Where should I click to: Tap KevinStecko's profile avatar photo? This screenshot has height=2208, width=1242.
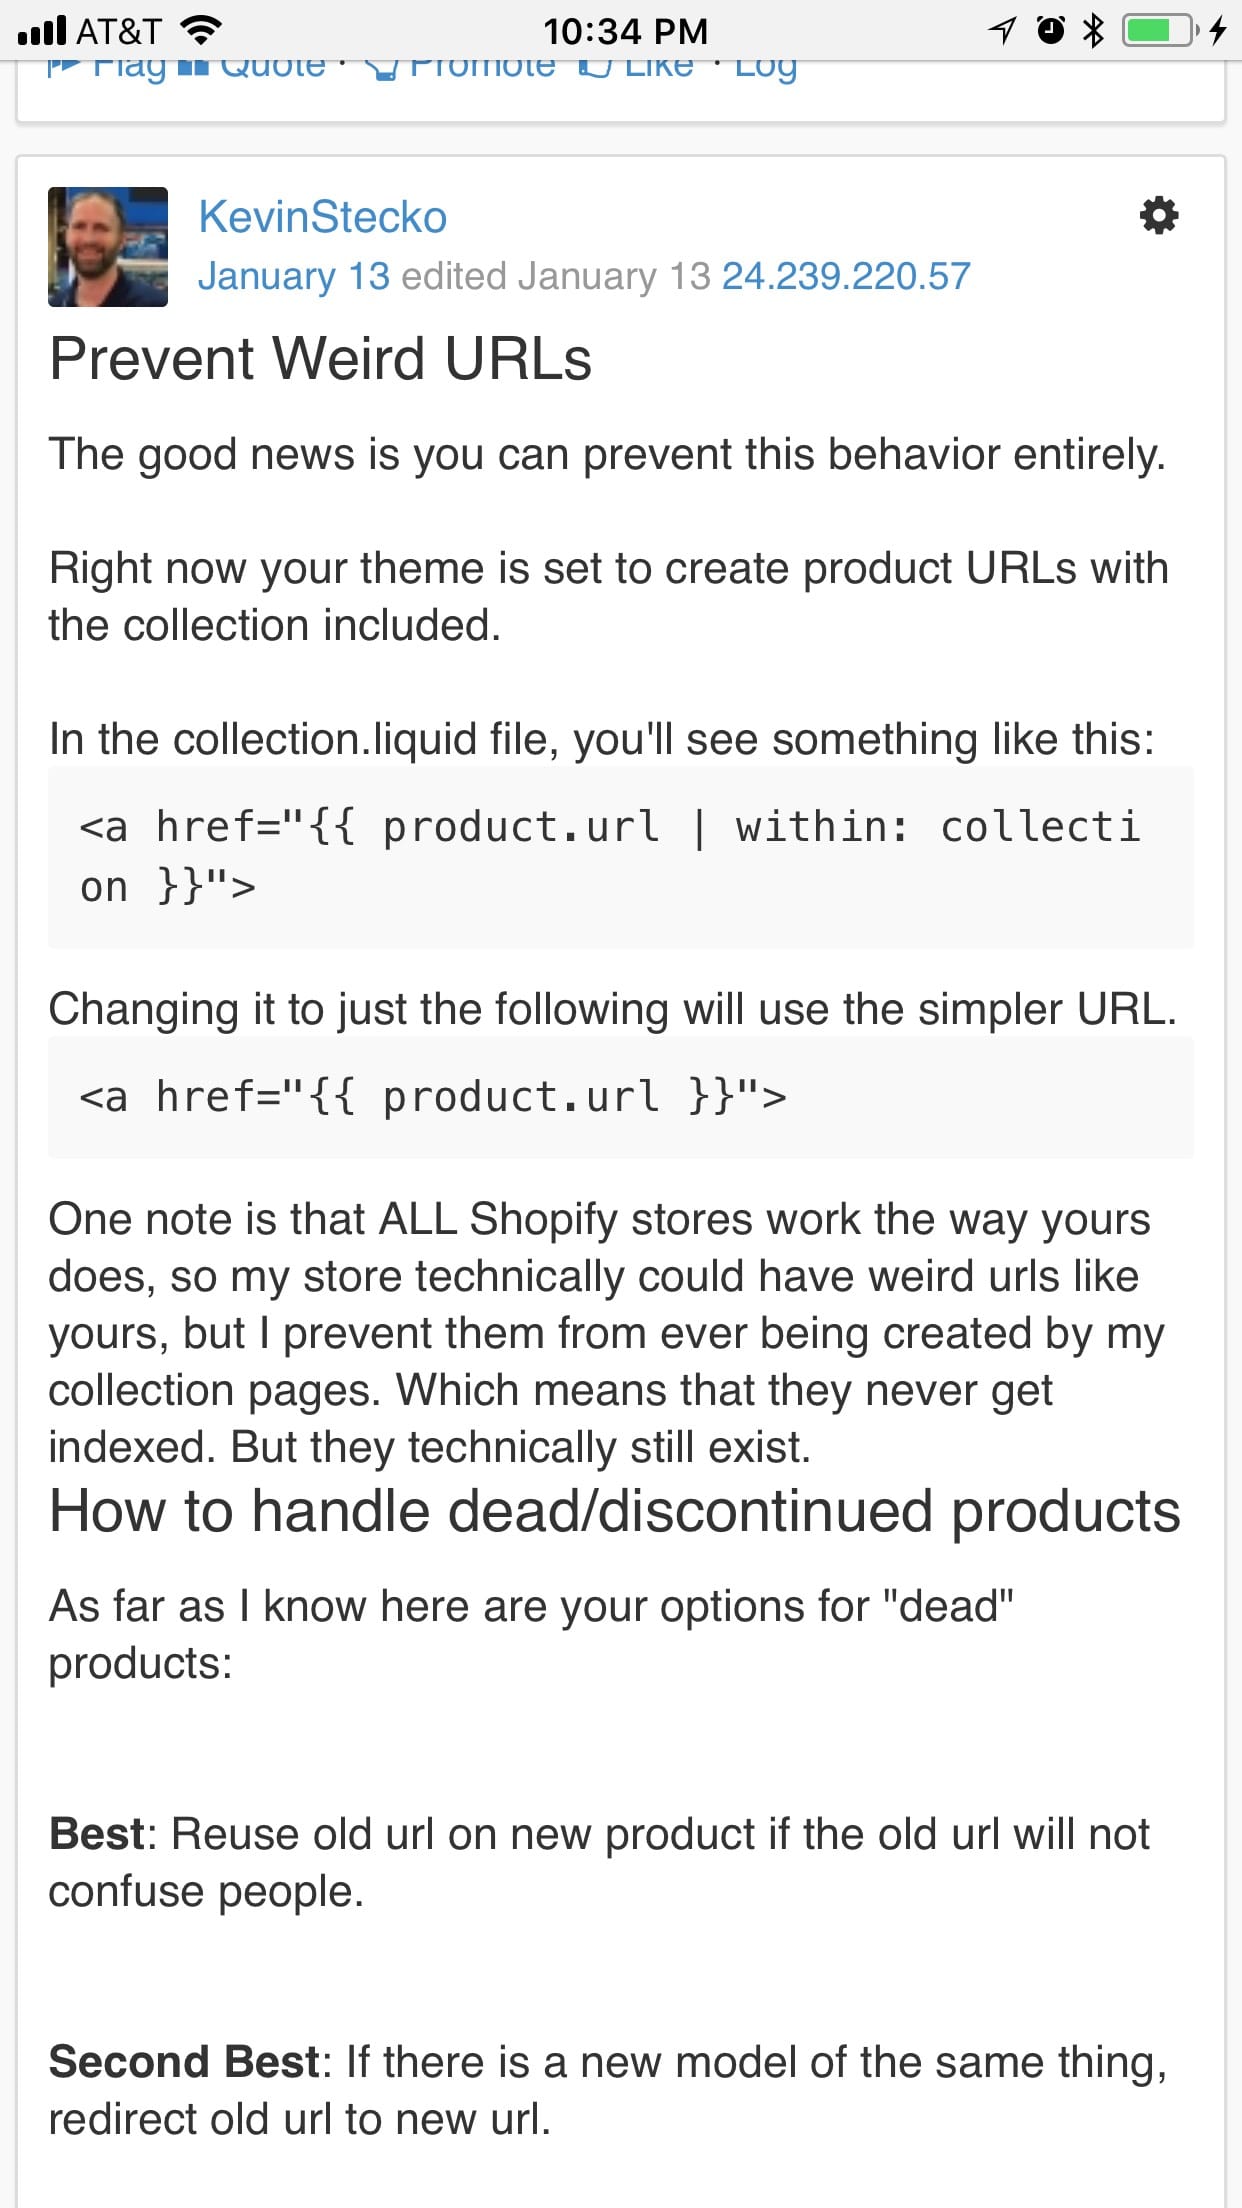coord(108,247)
